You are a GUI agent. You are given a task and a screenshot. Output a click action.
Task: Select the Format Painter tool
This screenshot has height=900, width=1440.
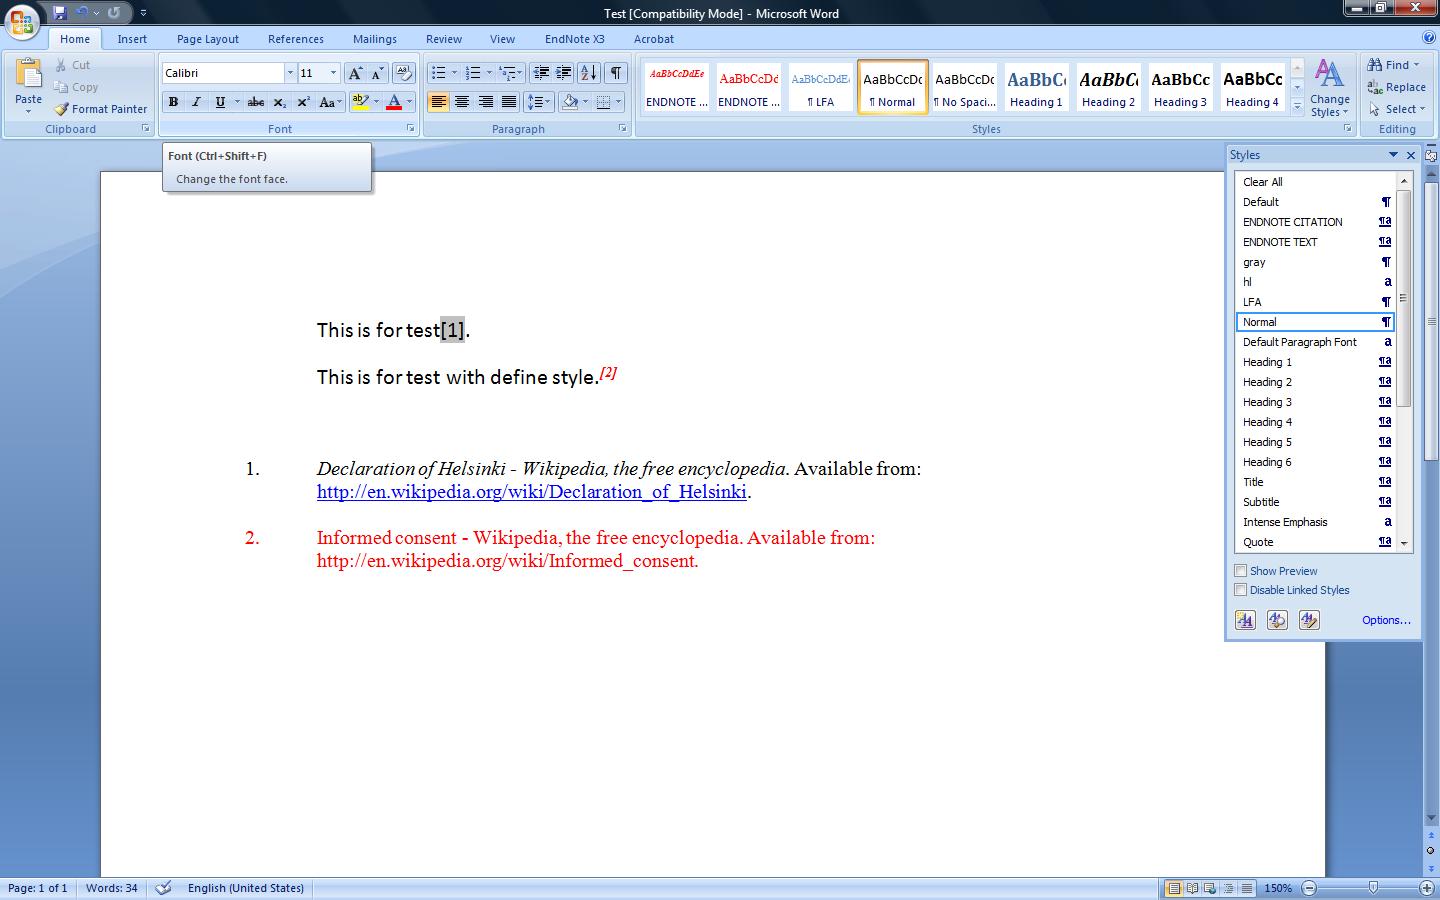click(100, 109)
